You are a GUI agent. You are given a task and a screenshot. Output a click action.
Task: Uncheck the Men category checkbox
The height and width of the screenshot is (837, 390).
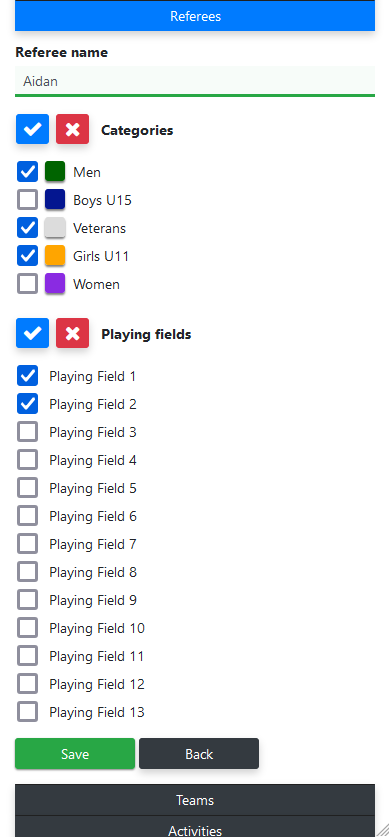pos(28,172)
